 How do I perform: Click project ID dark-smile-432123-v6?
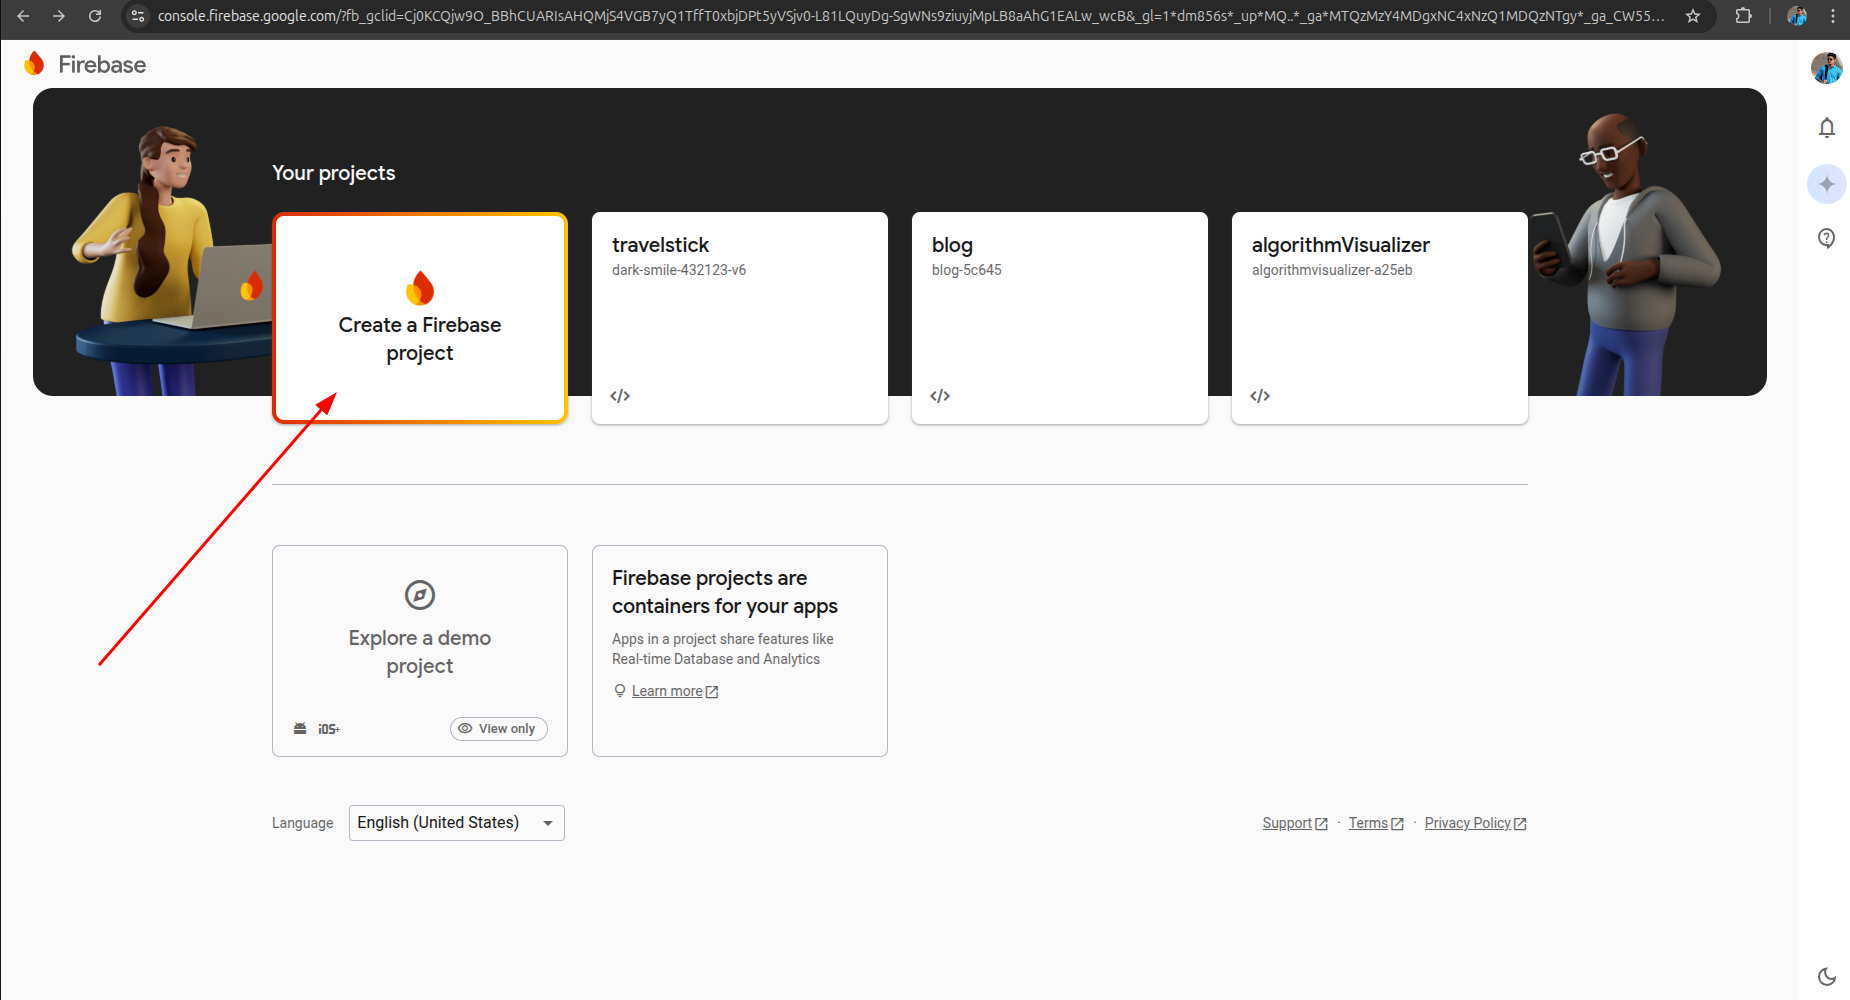click(679, 270)
